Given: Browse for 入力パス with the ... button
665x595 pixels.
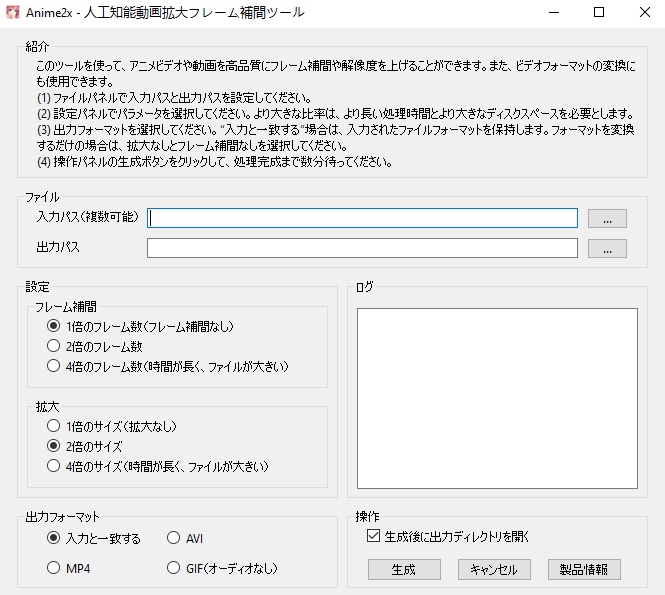Looking at the screenshot, I should [x=607, y=218].
